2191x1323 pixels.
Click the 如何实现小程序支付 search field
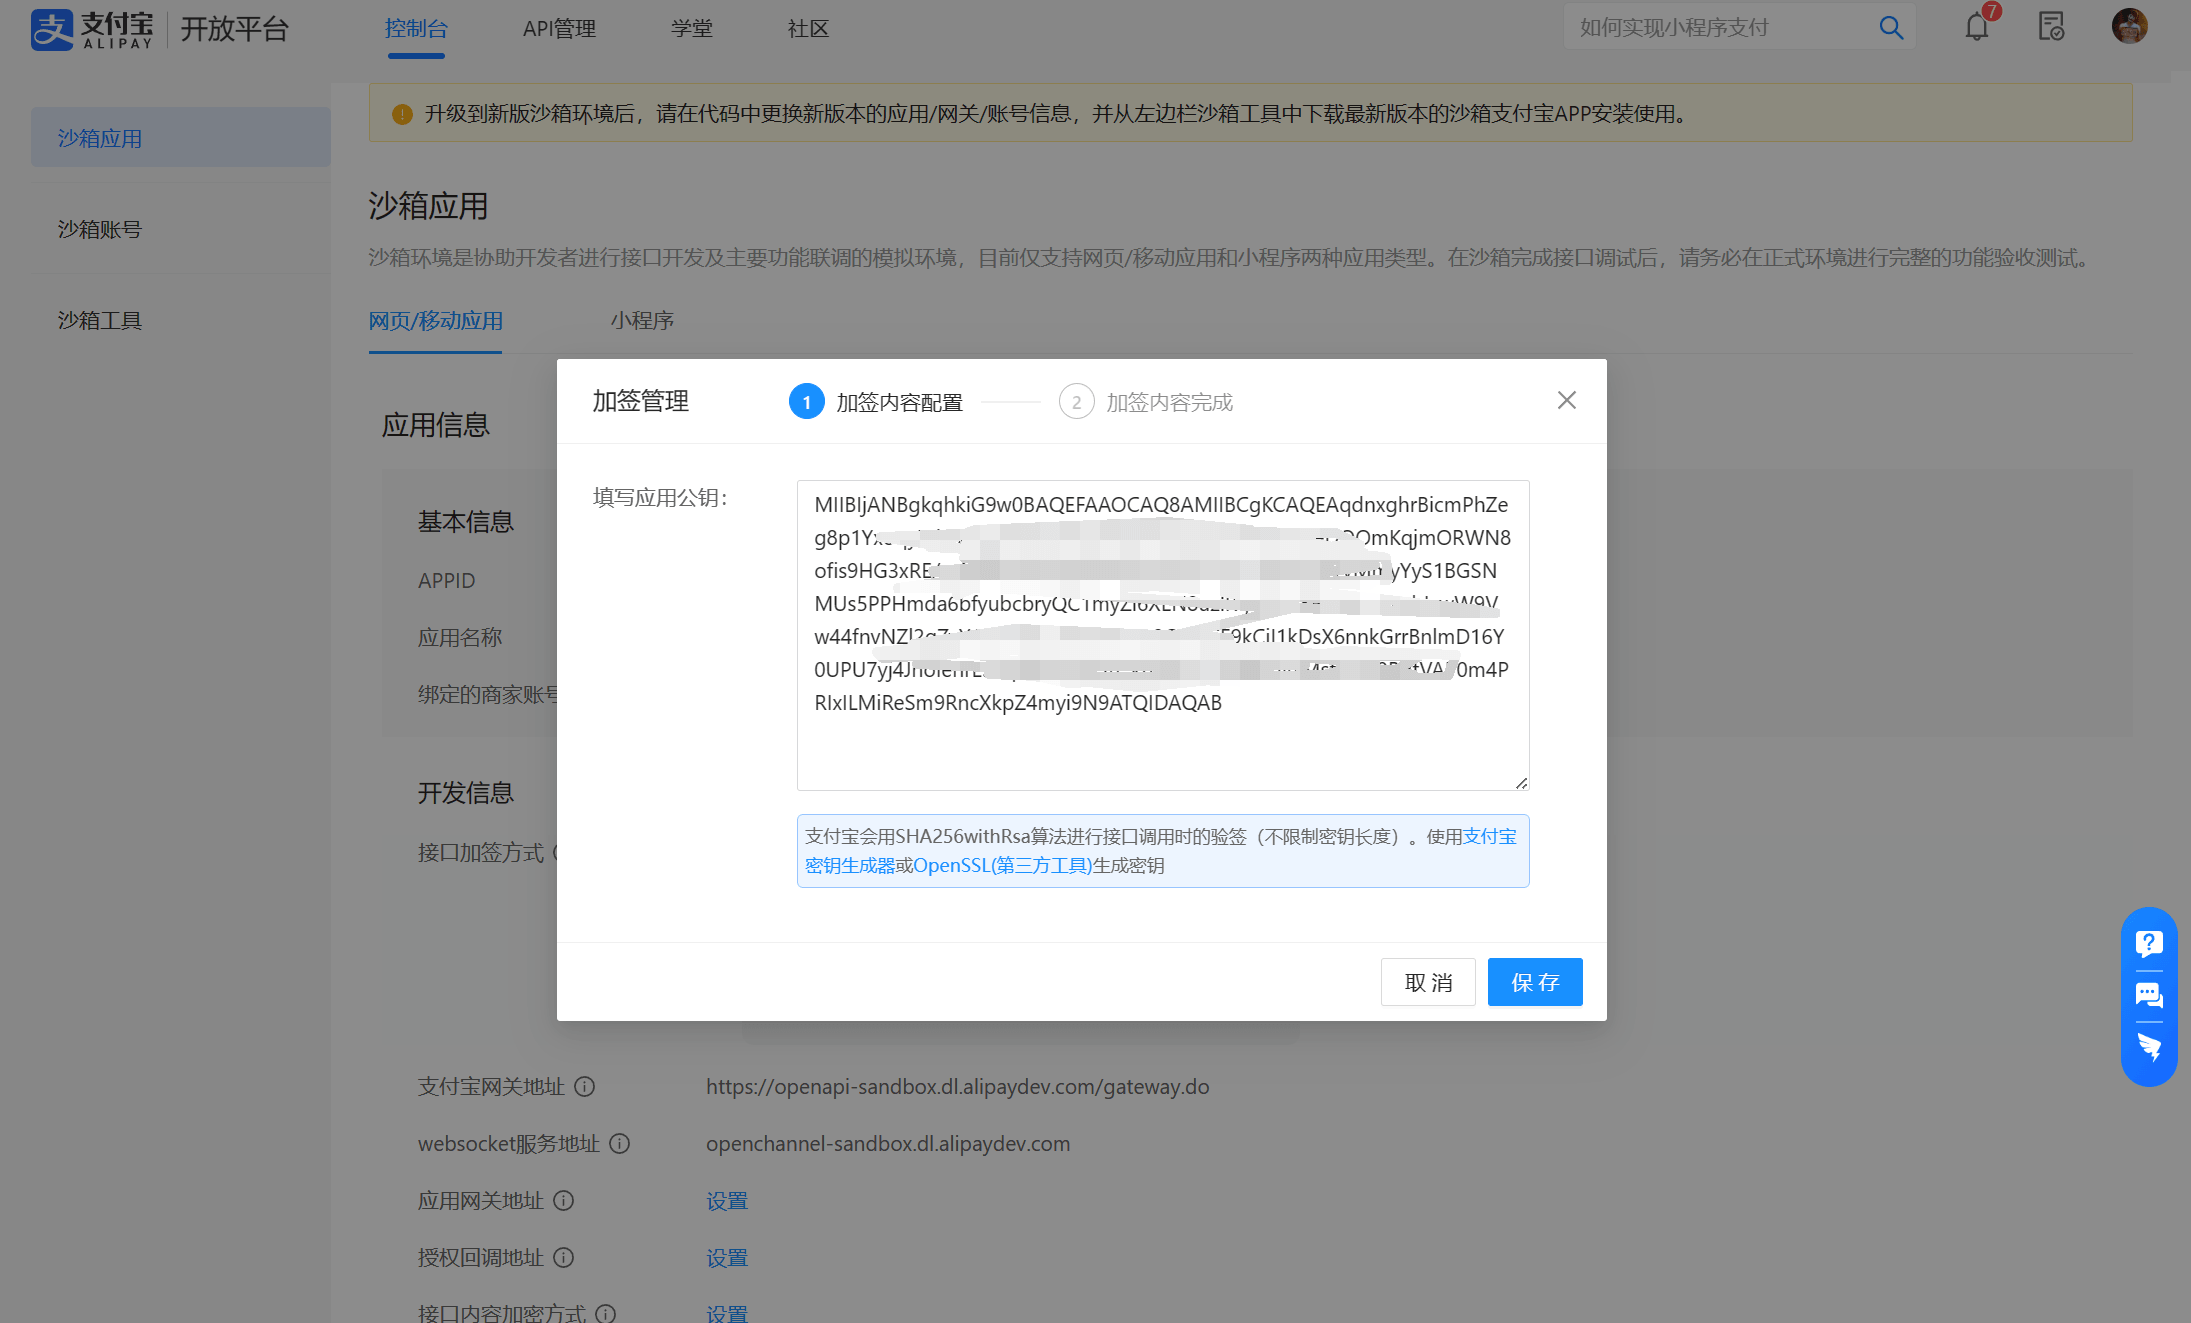tap(1715, 28)
